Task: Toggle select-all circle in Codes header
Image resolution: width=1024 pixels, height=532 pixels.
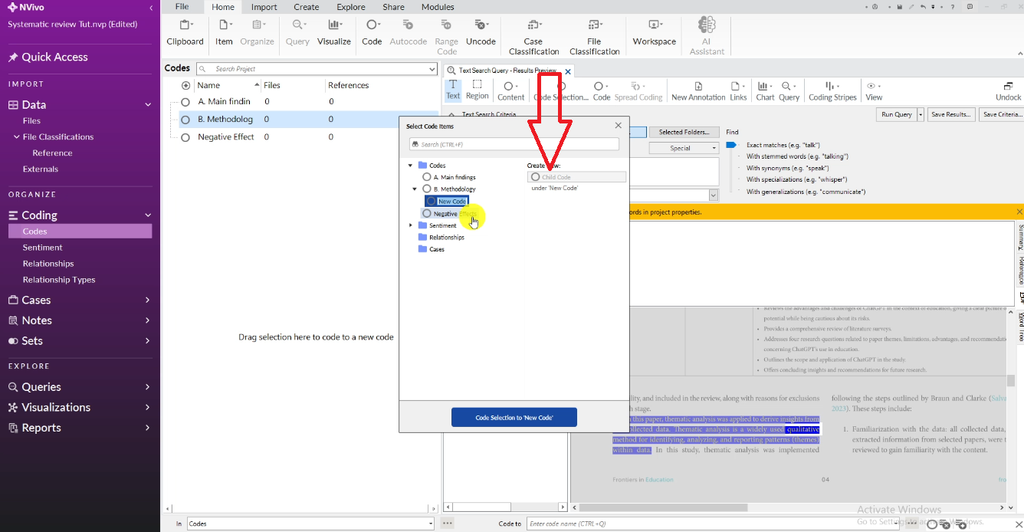Action: [185, 86]
